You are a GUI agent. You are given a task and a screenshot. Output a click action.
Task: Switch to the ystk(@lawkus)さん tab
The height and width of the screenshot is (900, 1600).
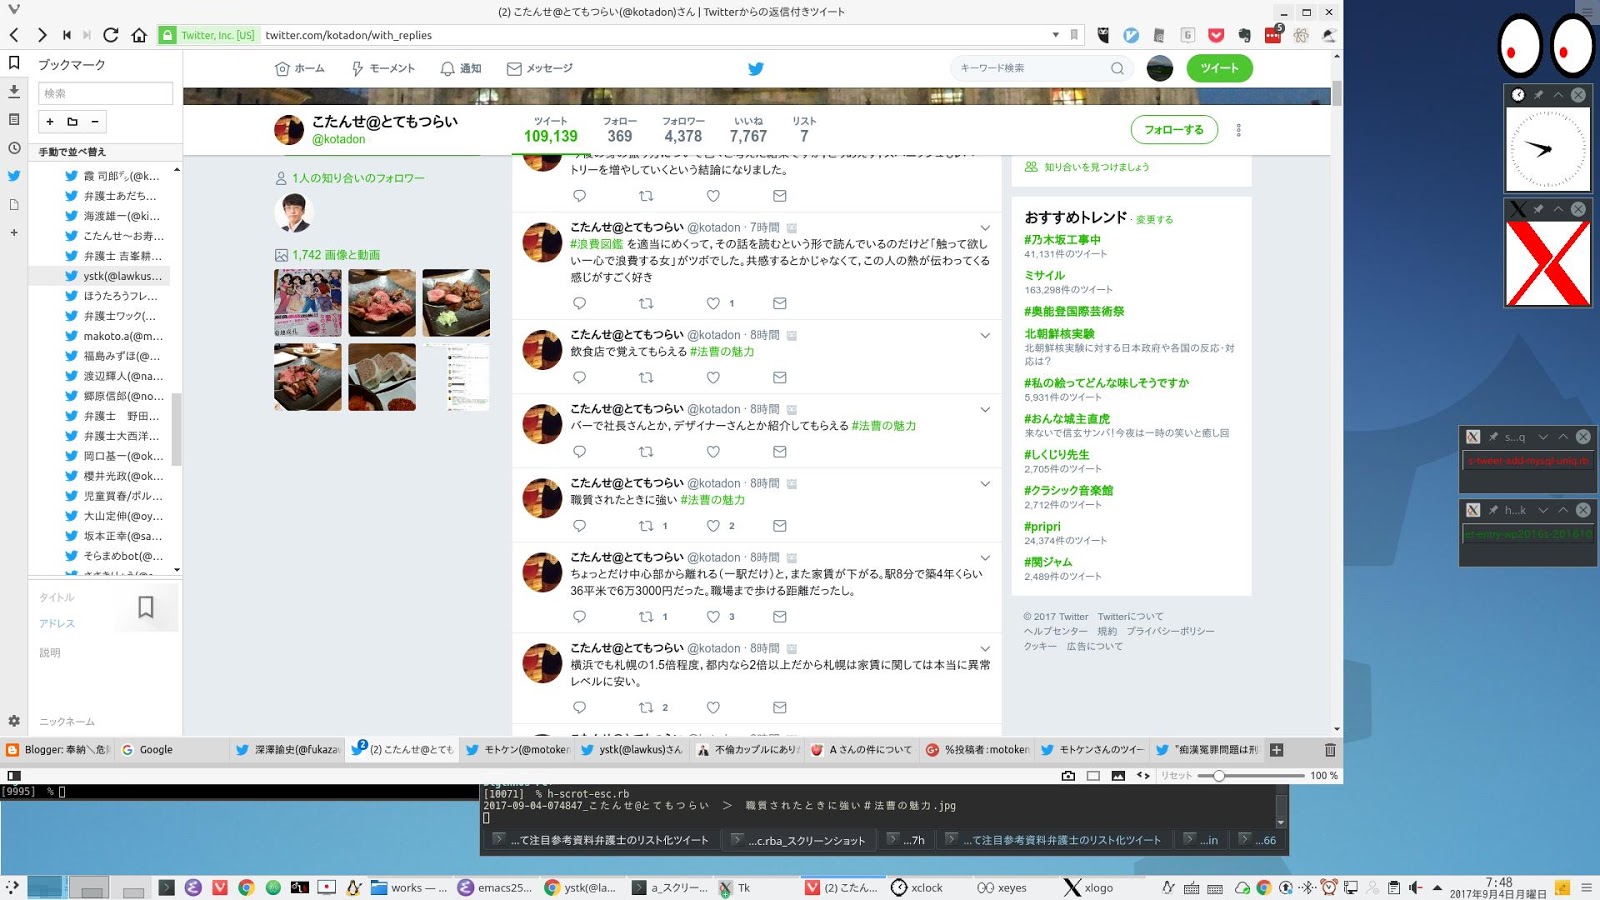631,750
